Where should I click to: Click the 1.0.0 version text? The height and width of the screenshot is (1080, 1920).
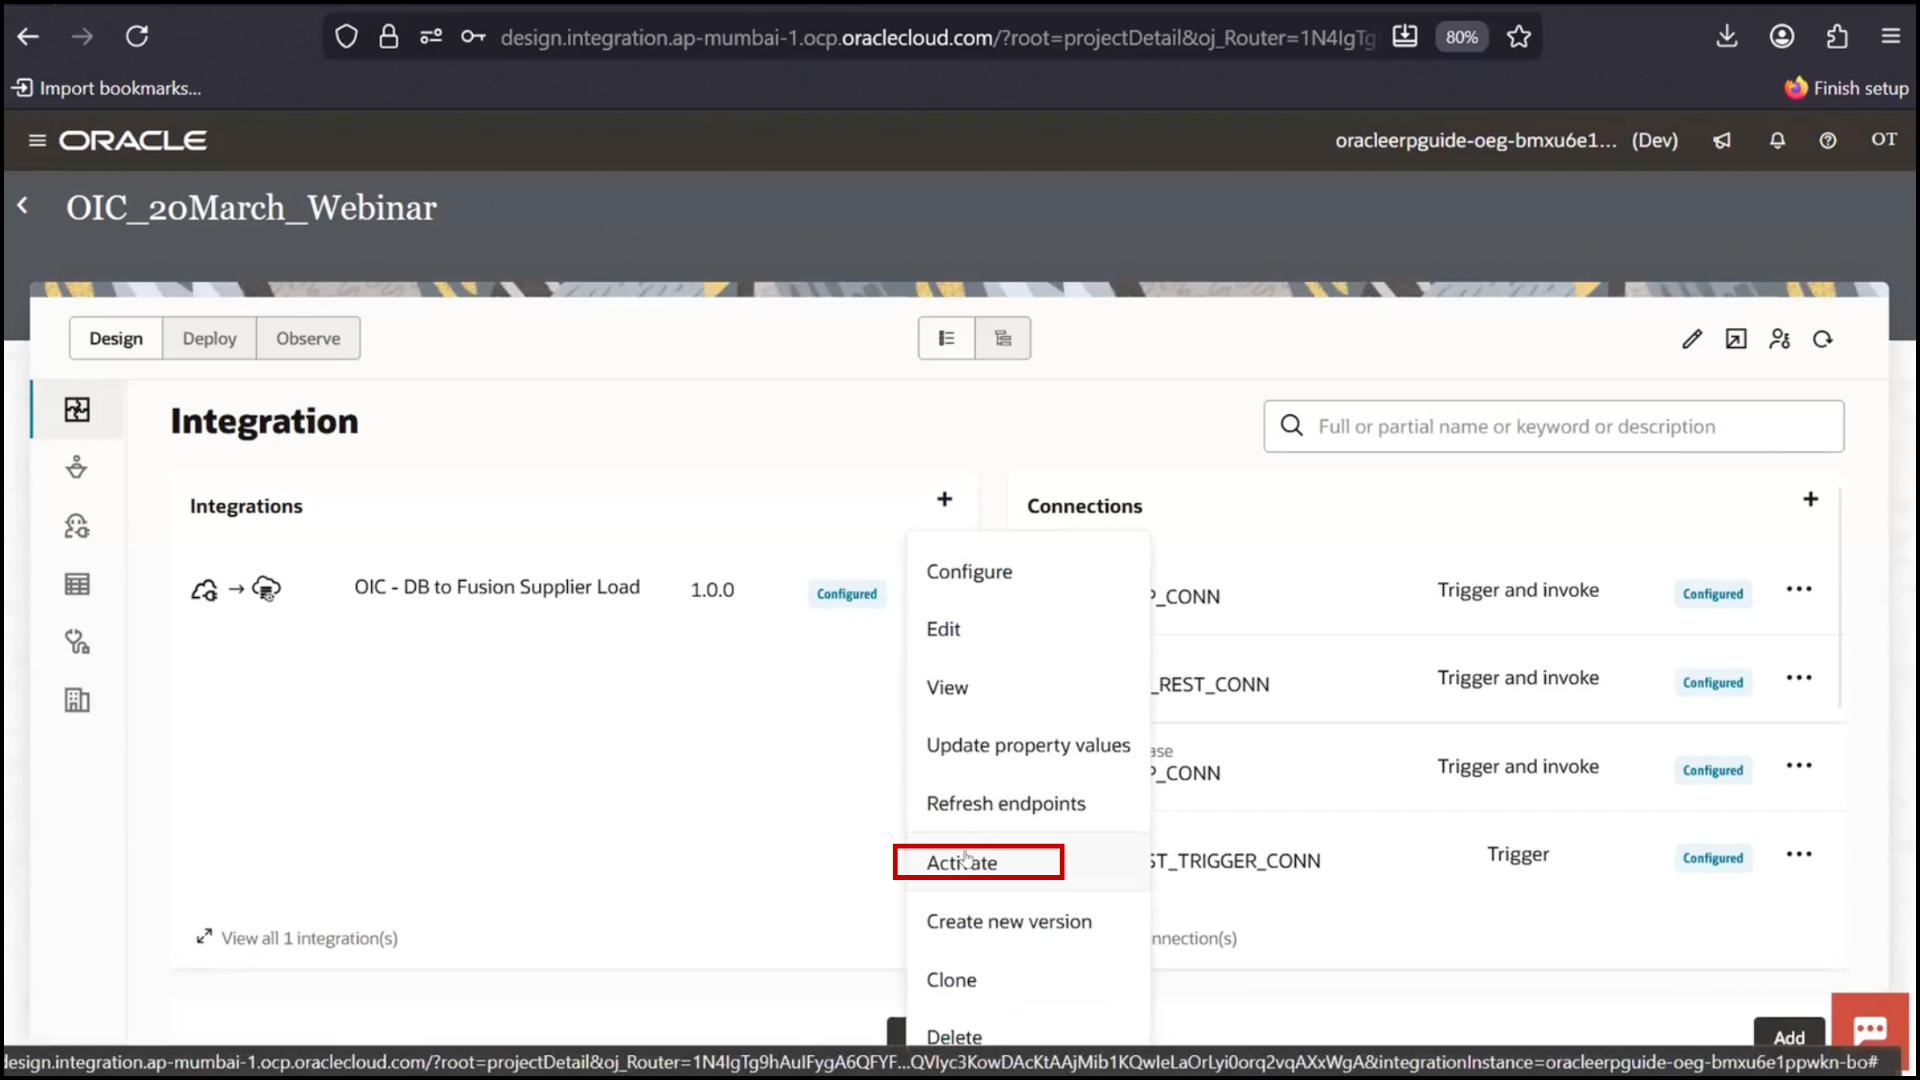pyautogui.click(x=712, y=590)
